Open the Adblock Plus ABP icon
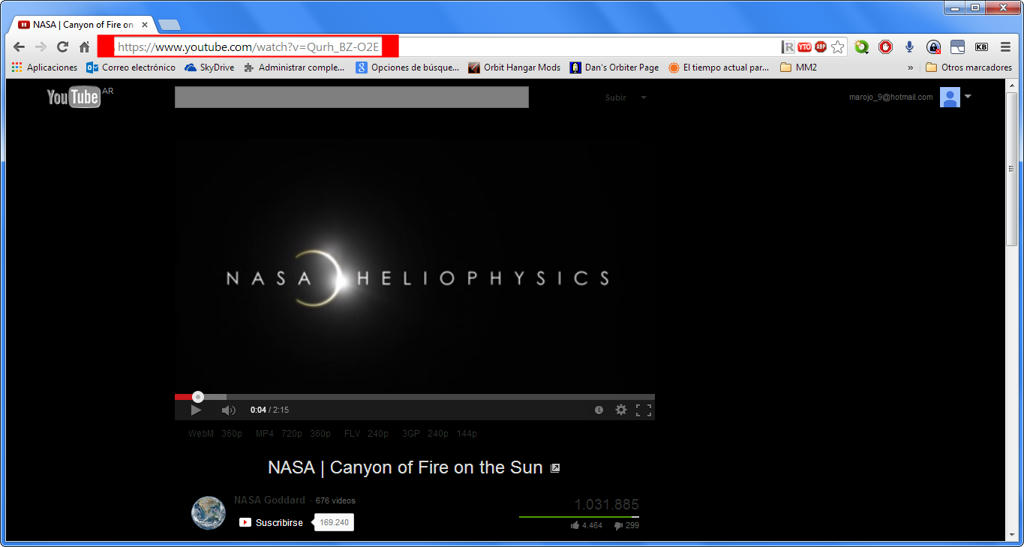The image size is (1024, 547). pyautogui.click(x=821, y=47)
